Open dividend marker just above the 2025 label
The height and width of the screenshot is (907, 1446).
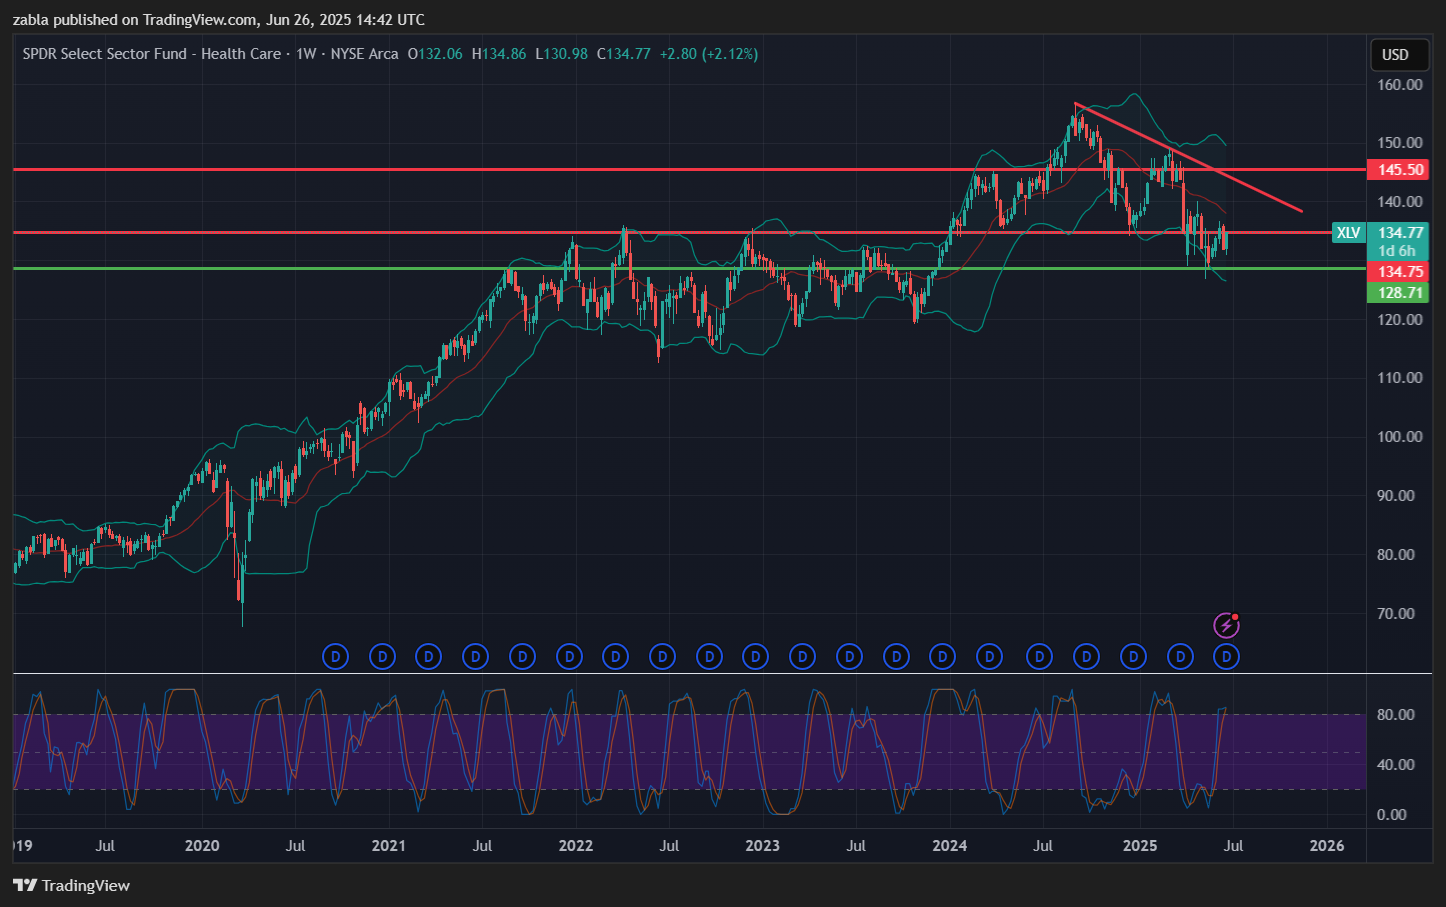1133,657
